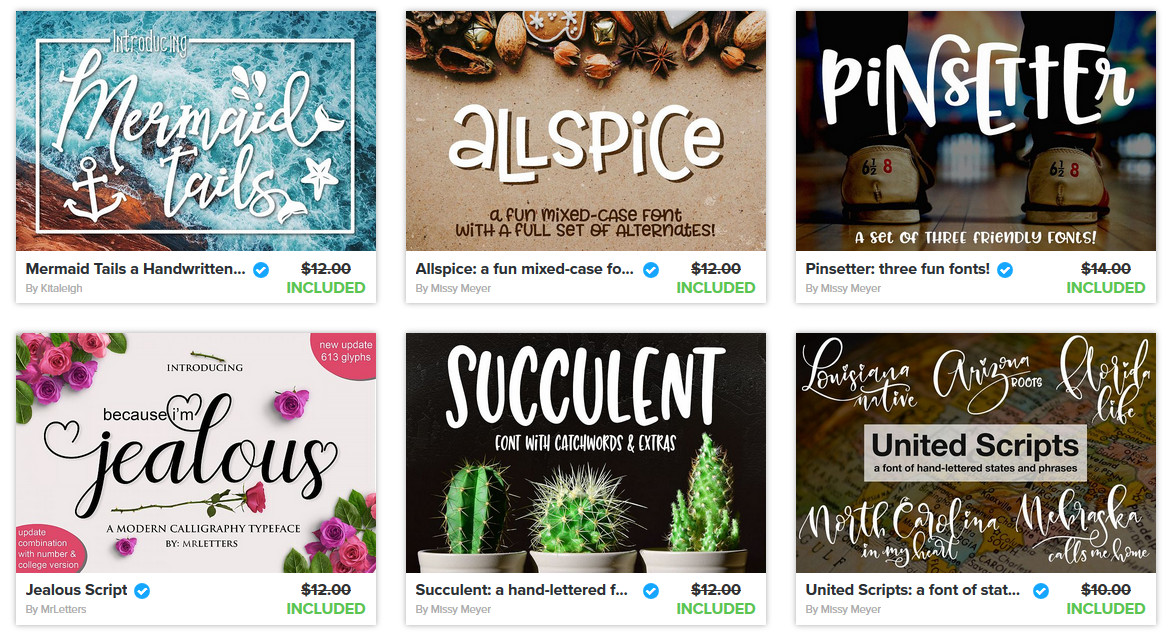
Task: Click verified checkmark beside Allspice title
Action: [x=651, y=270]
